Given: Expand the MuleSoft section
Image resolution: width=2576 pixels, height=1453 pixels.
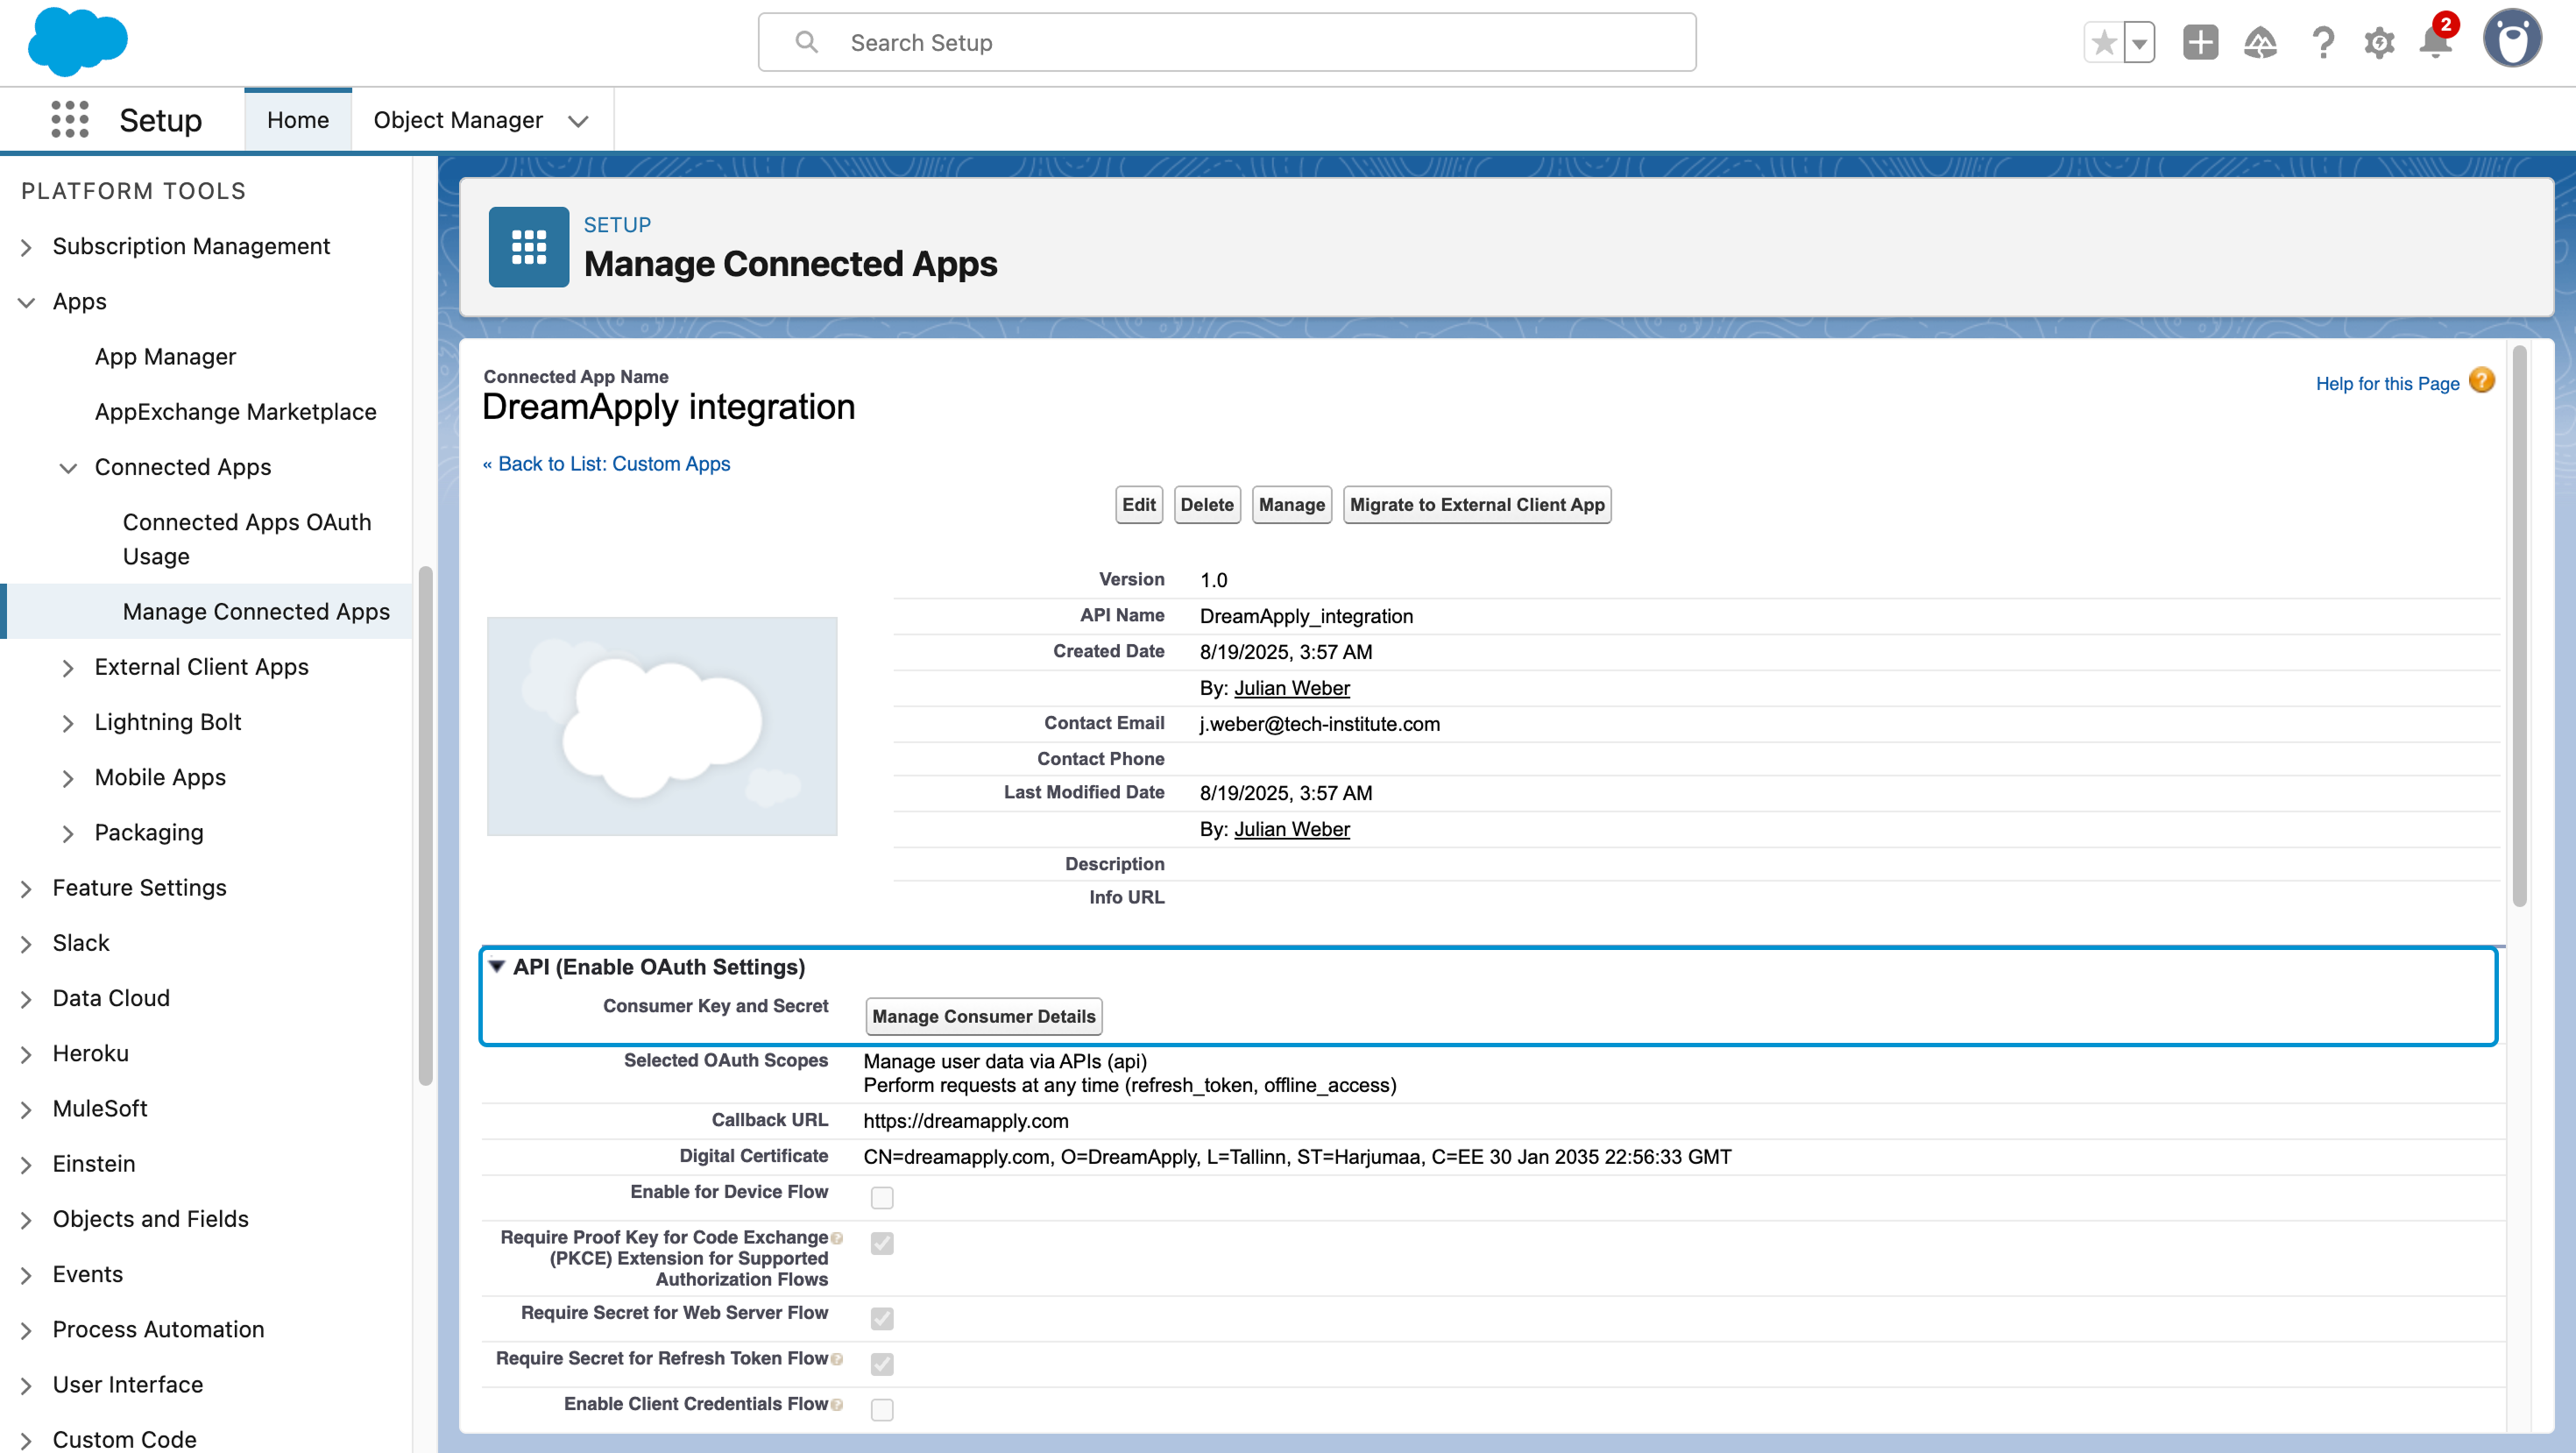Looking at the screenshot, I should click(26, 1110).
